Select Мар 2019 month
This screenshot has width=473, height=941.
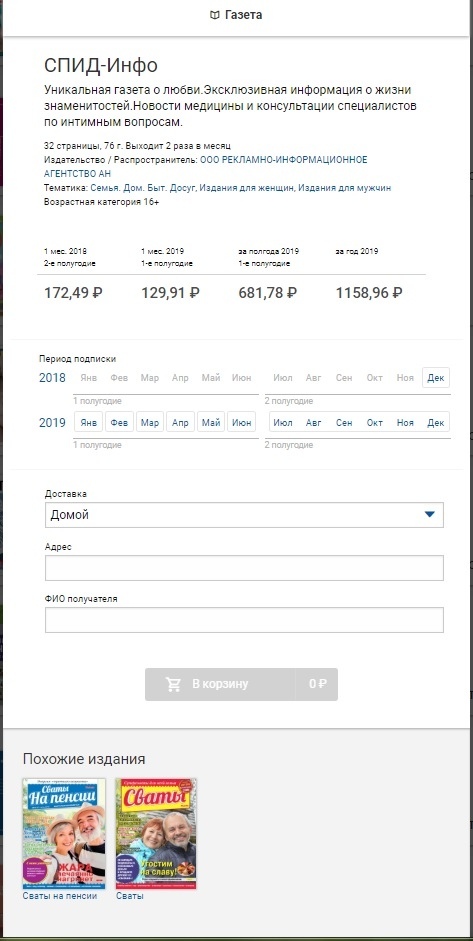click(x=149, y=422)
